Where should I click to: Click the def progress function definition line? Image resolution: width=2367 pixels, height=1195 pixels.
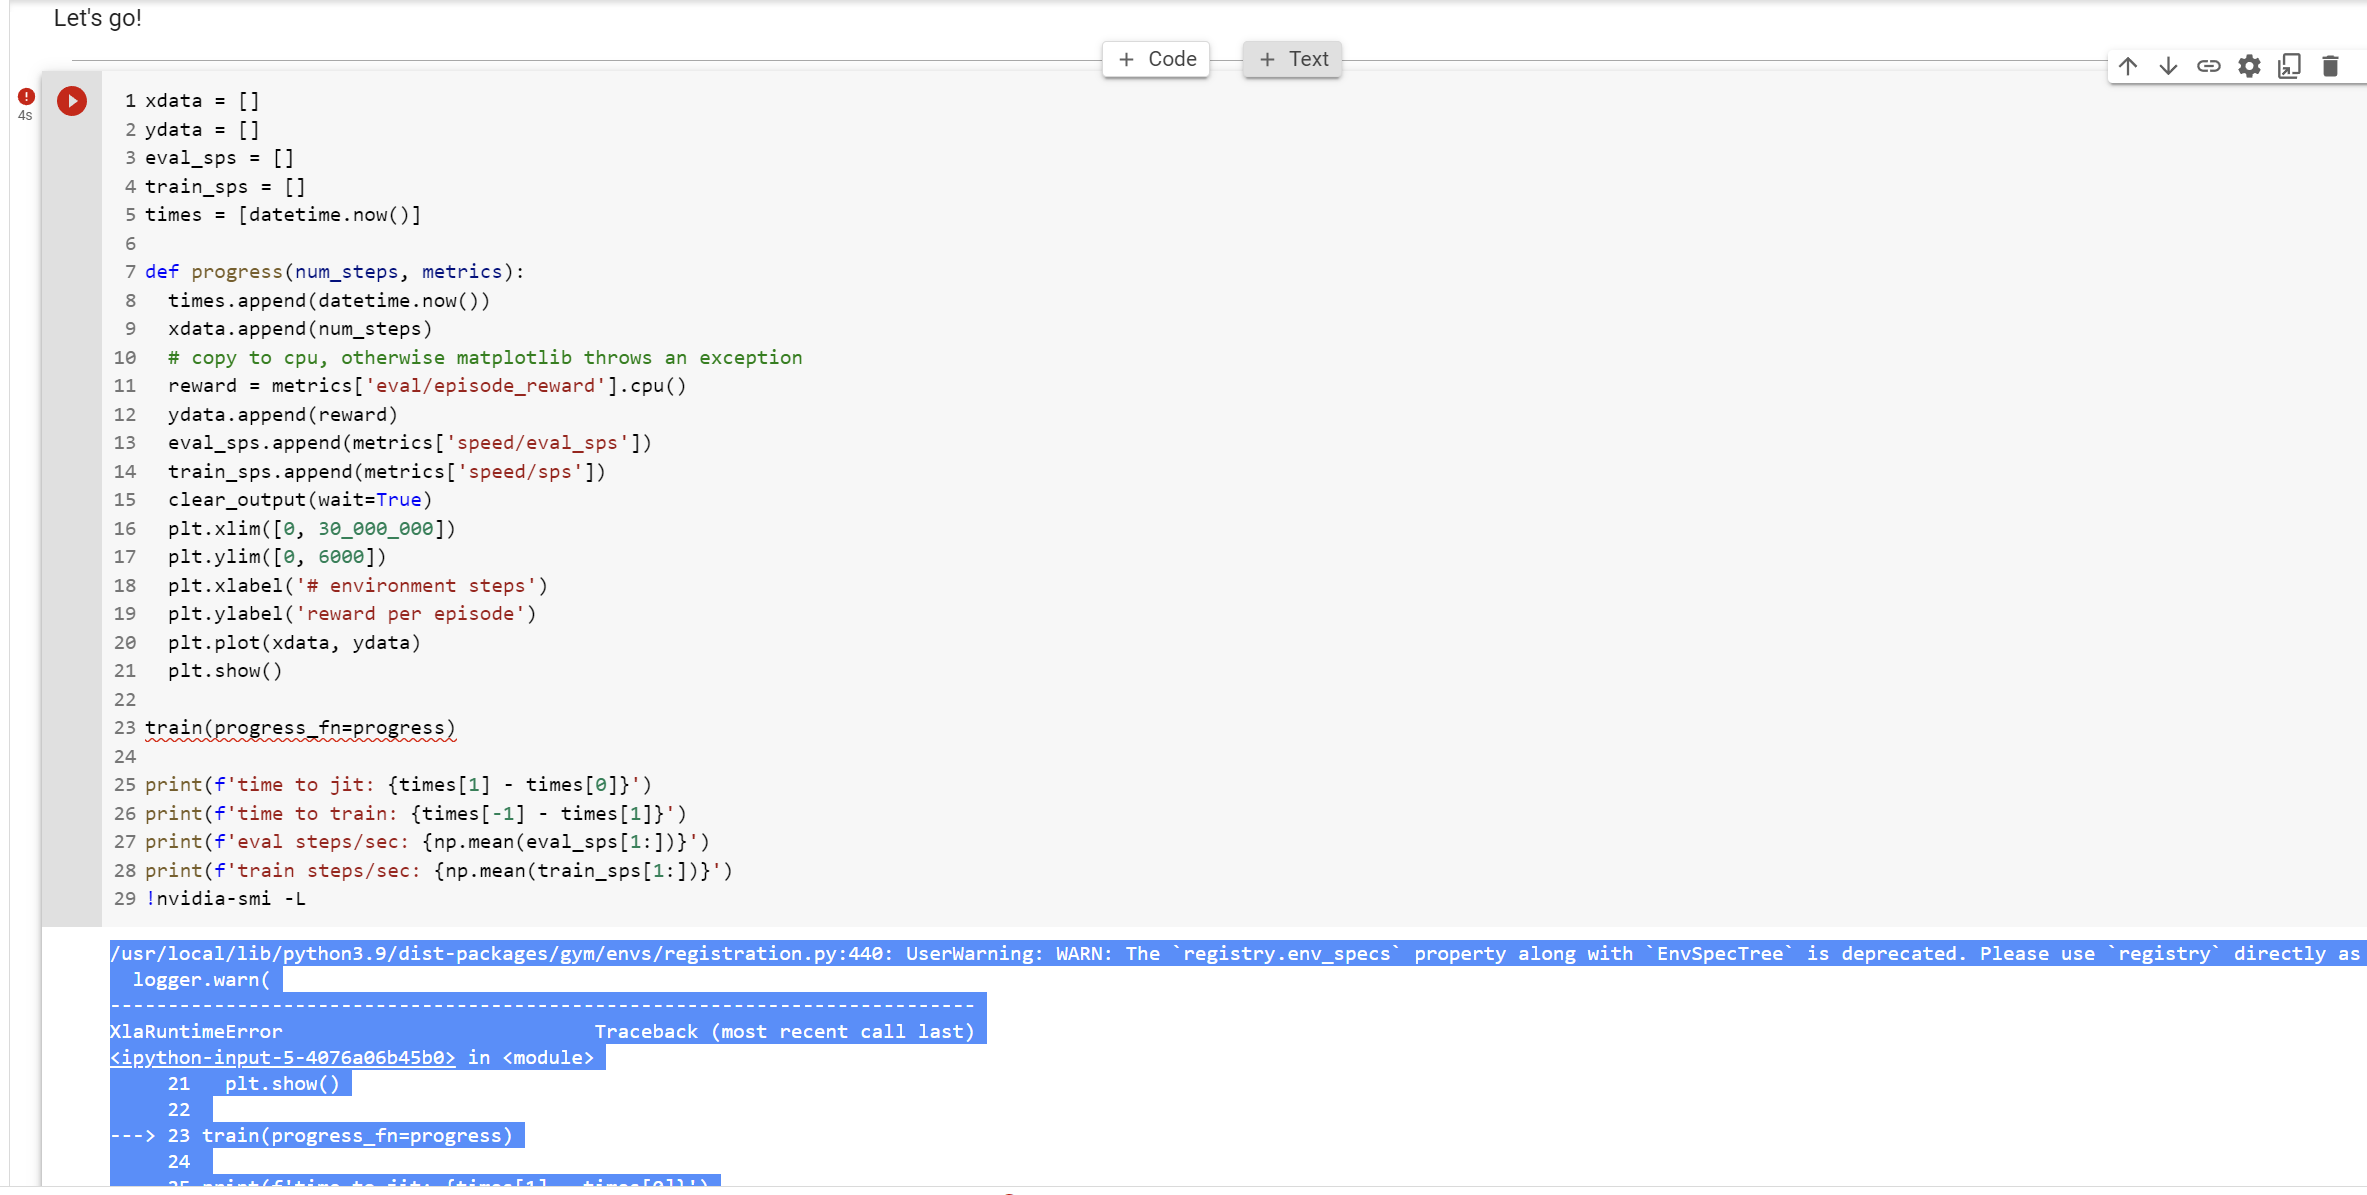click(x=334, y=272)
